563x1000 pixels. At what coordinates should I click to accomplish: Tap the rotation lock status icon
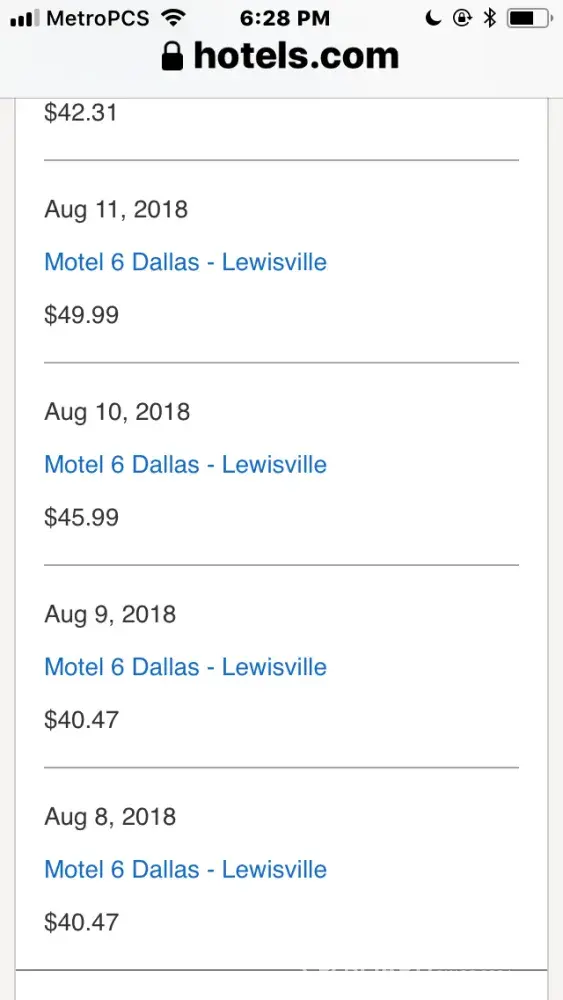[462, 18]
